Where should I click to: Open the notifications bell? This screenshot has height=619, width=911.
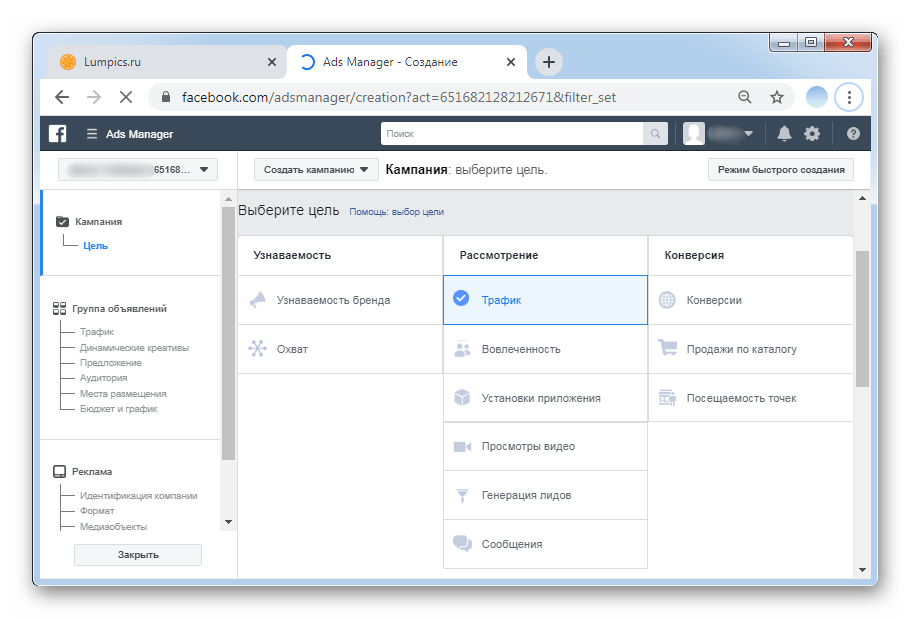tap(784, 134)
